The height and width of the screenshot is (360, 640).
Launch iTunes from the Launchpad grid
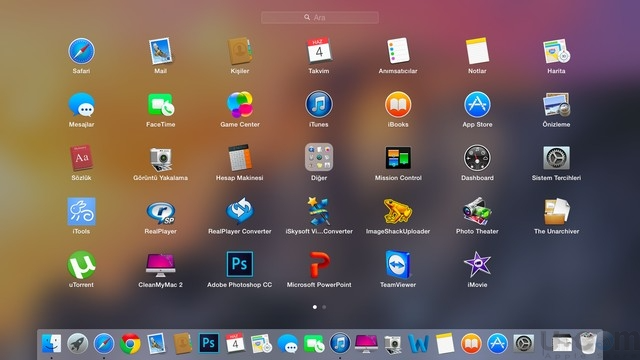[319, 104]
